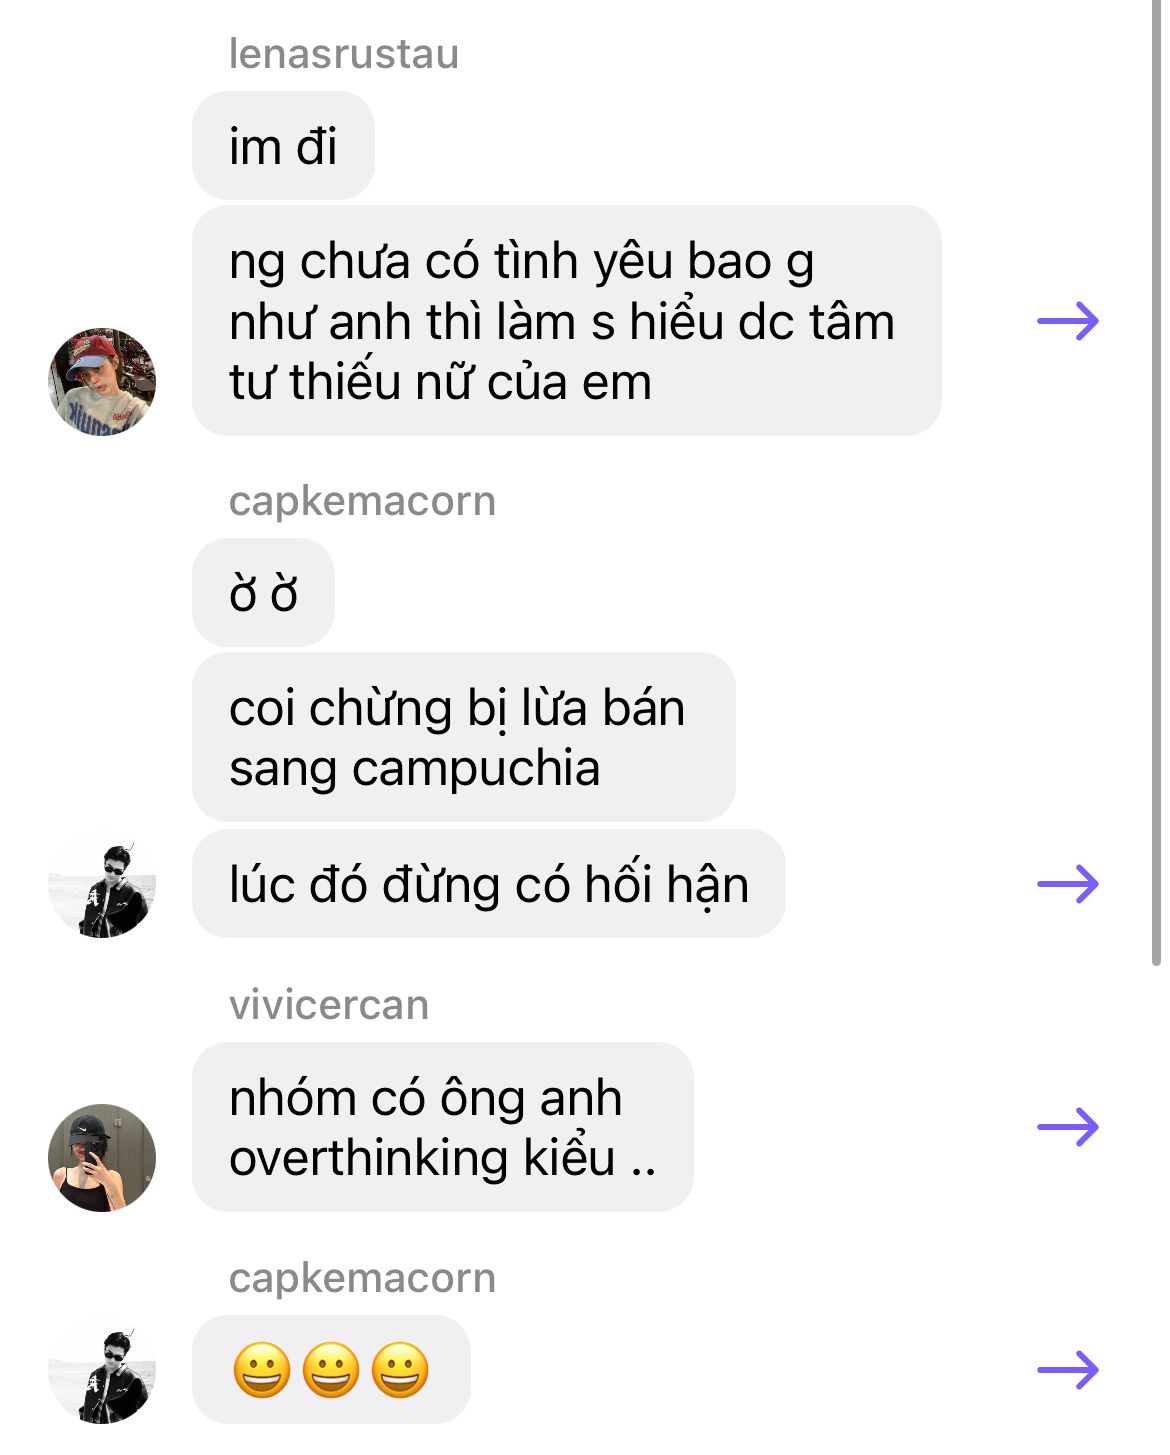The image size is (1170, 1455).
Task: Tap the arrow beside the overthinking message
Action: 1068,1127
